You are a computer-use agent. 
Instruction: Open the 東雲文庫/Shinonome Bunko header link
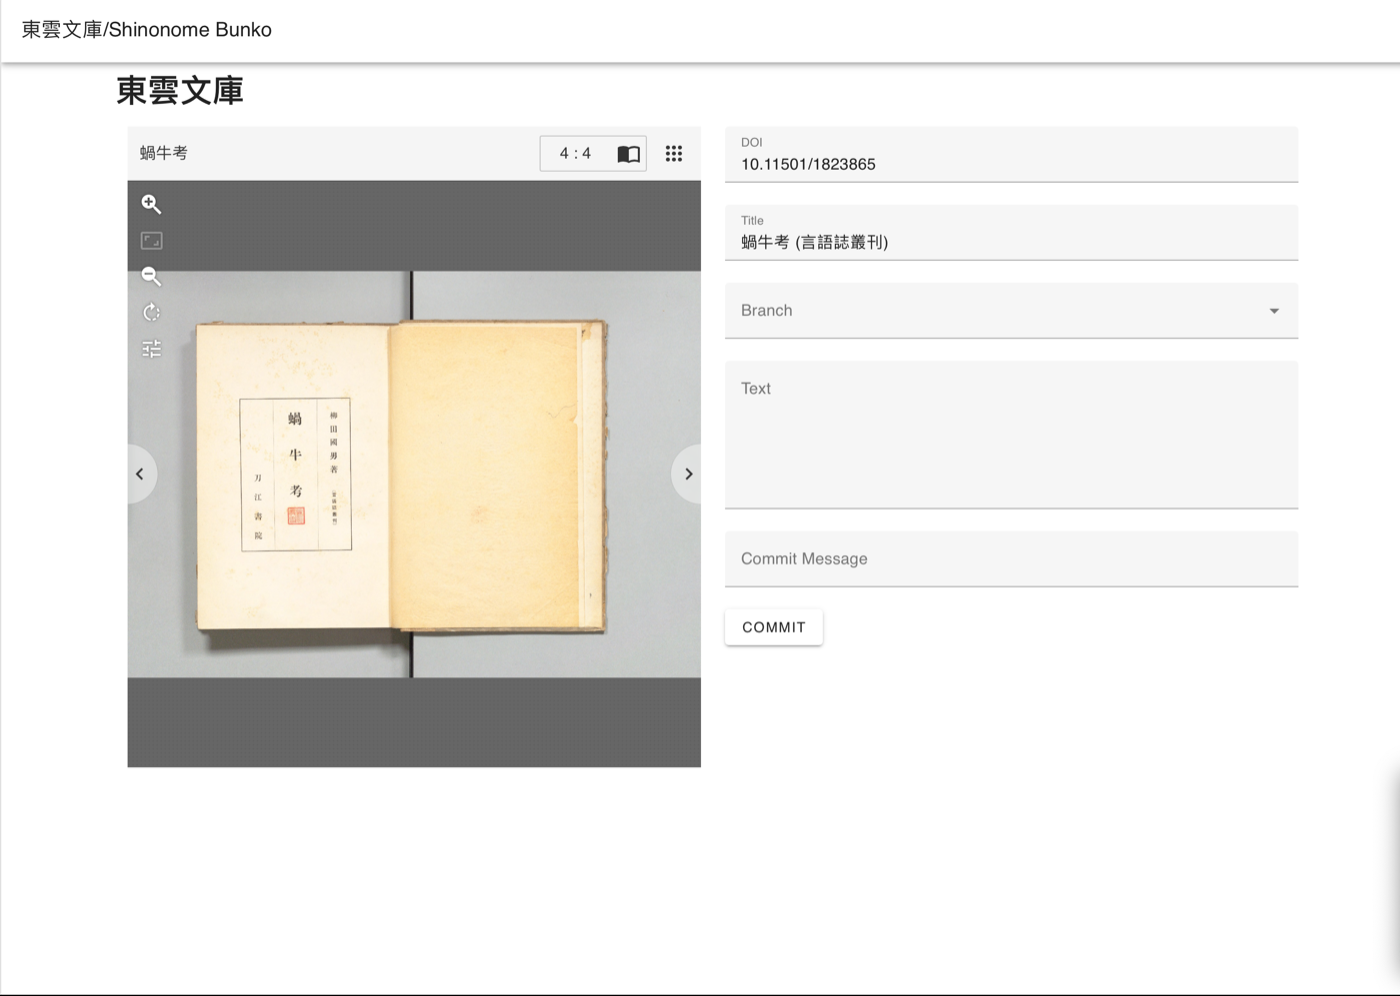pyautogui.click(x=147, y=30)
